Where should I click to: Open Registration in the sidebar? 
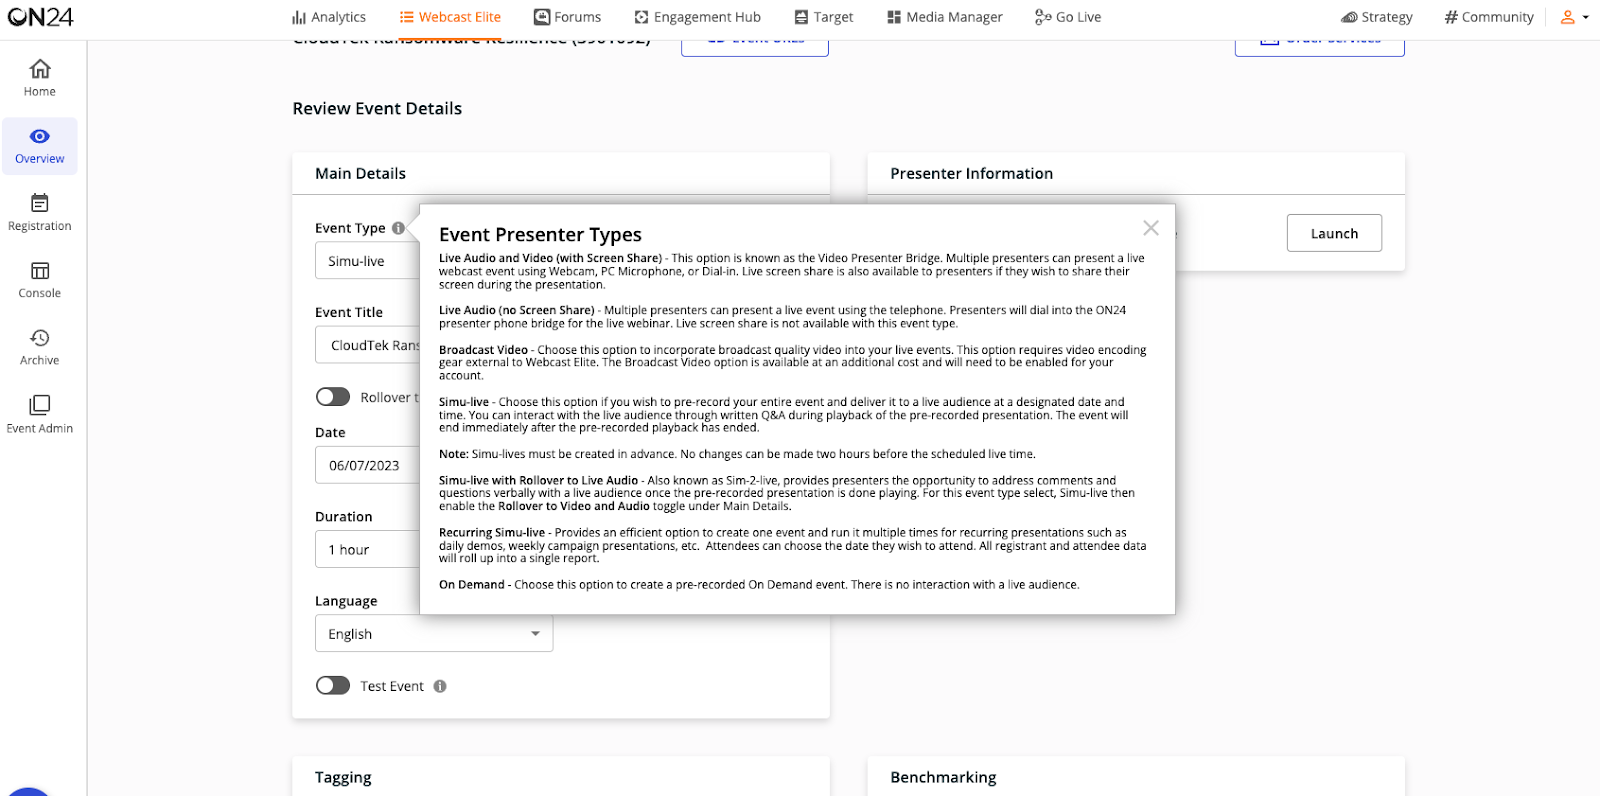(40, 213)
